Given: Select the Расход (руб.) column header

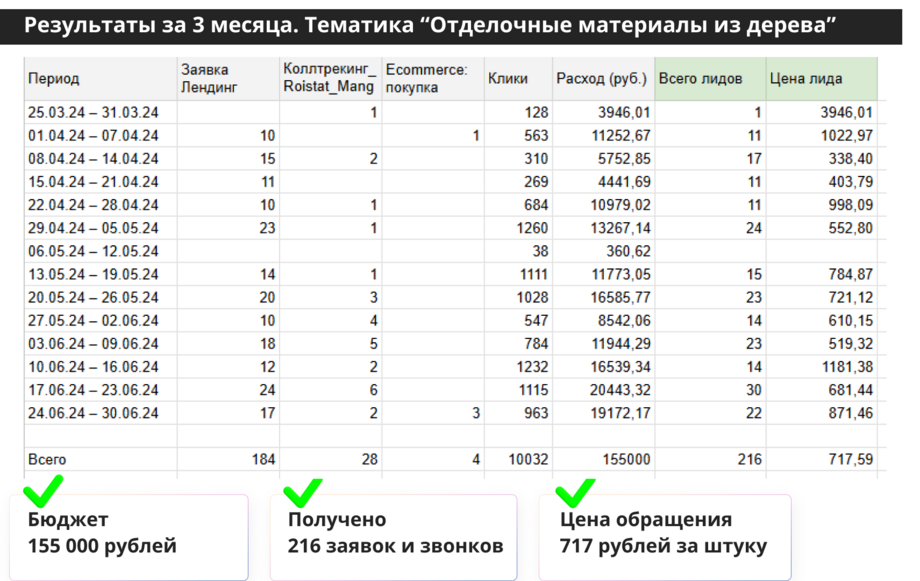Looking at the screenshot, I should tap(603, 79).
